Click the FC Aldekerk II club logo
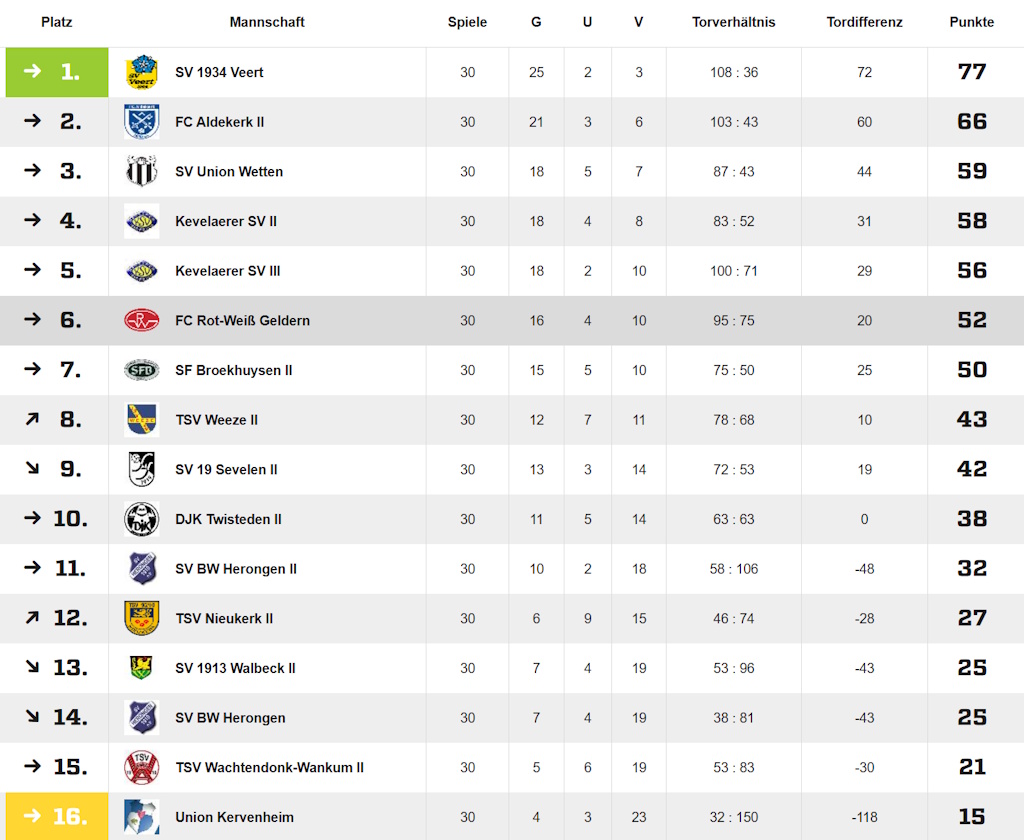The width and height of the screenshot is (1024, 840). point(142,121)
